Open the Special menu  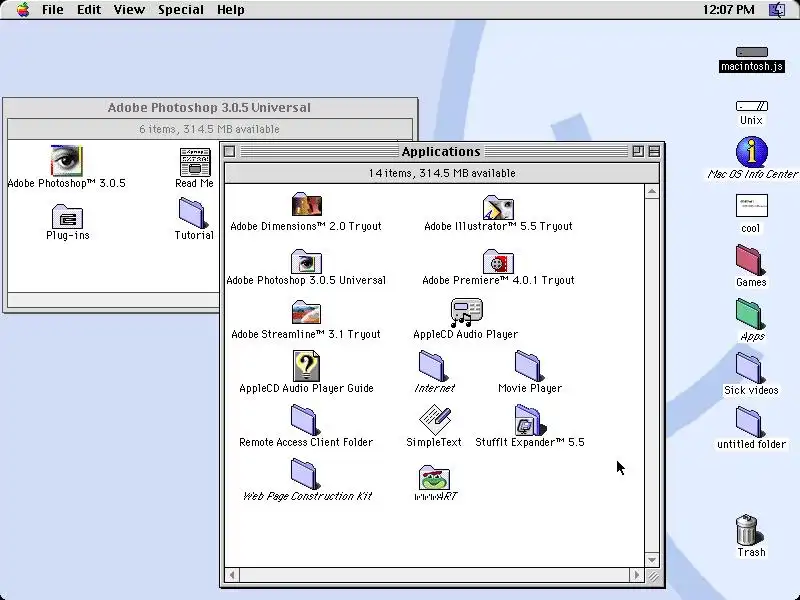click(x=181, y=10)
